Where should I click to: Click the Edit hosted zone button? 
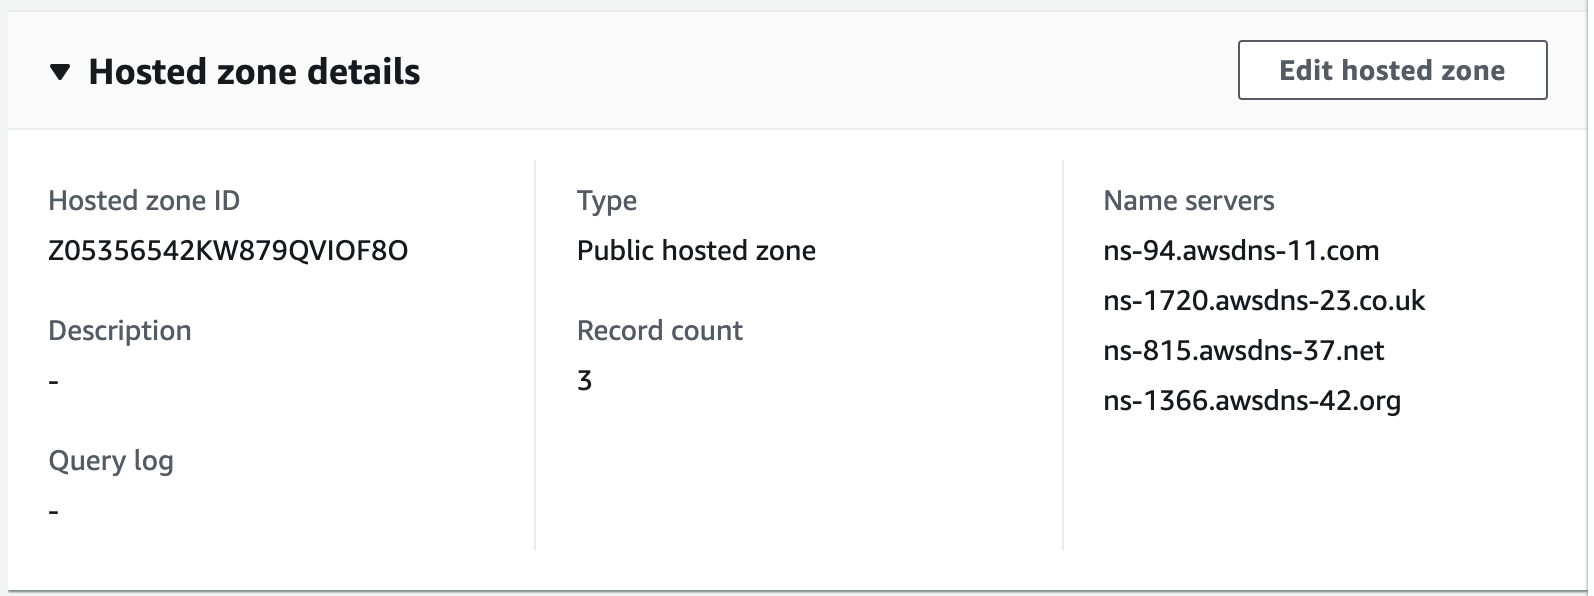(x=1391, y=70)
